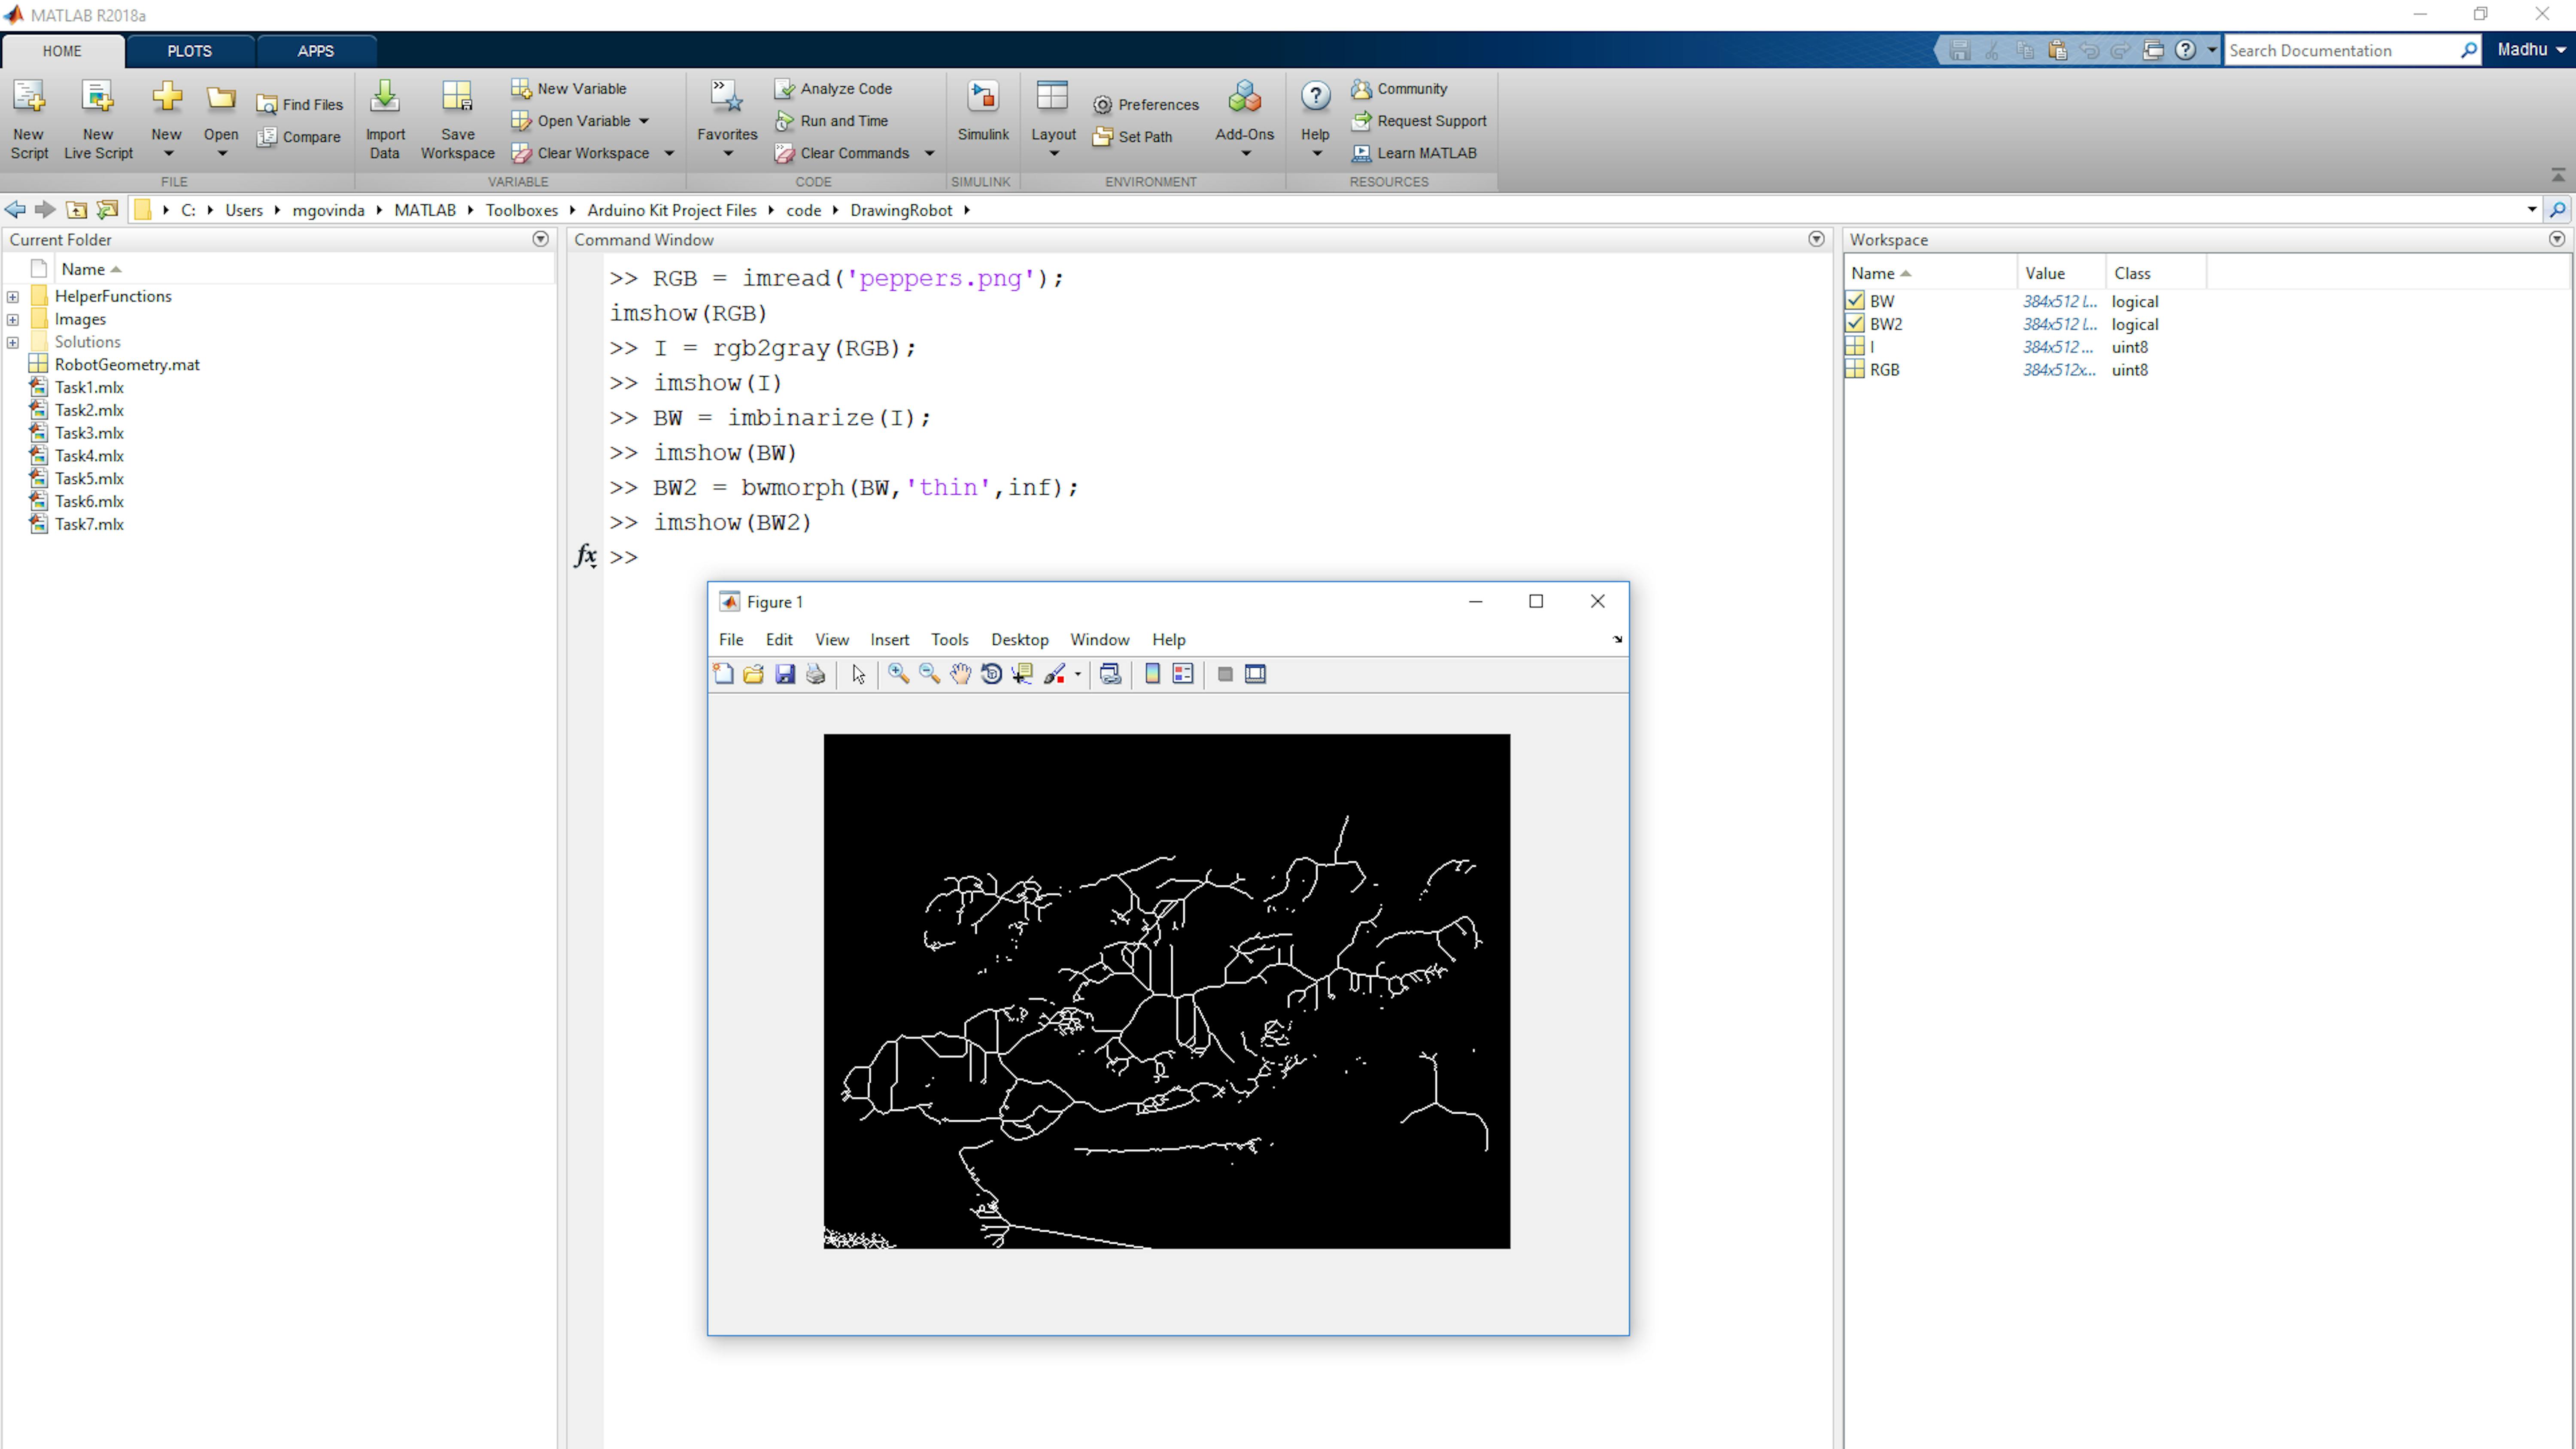Click the New Live Script icon
Image resolution: width=2576 pixels, height=1449 pixels.
[98, 98]
